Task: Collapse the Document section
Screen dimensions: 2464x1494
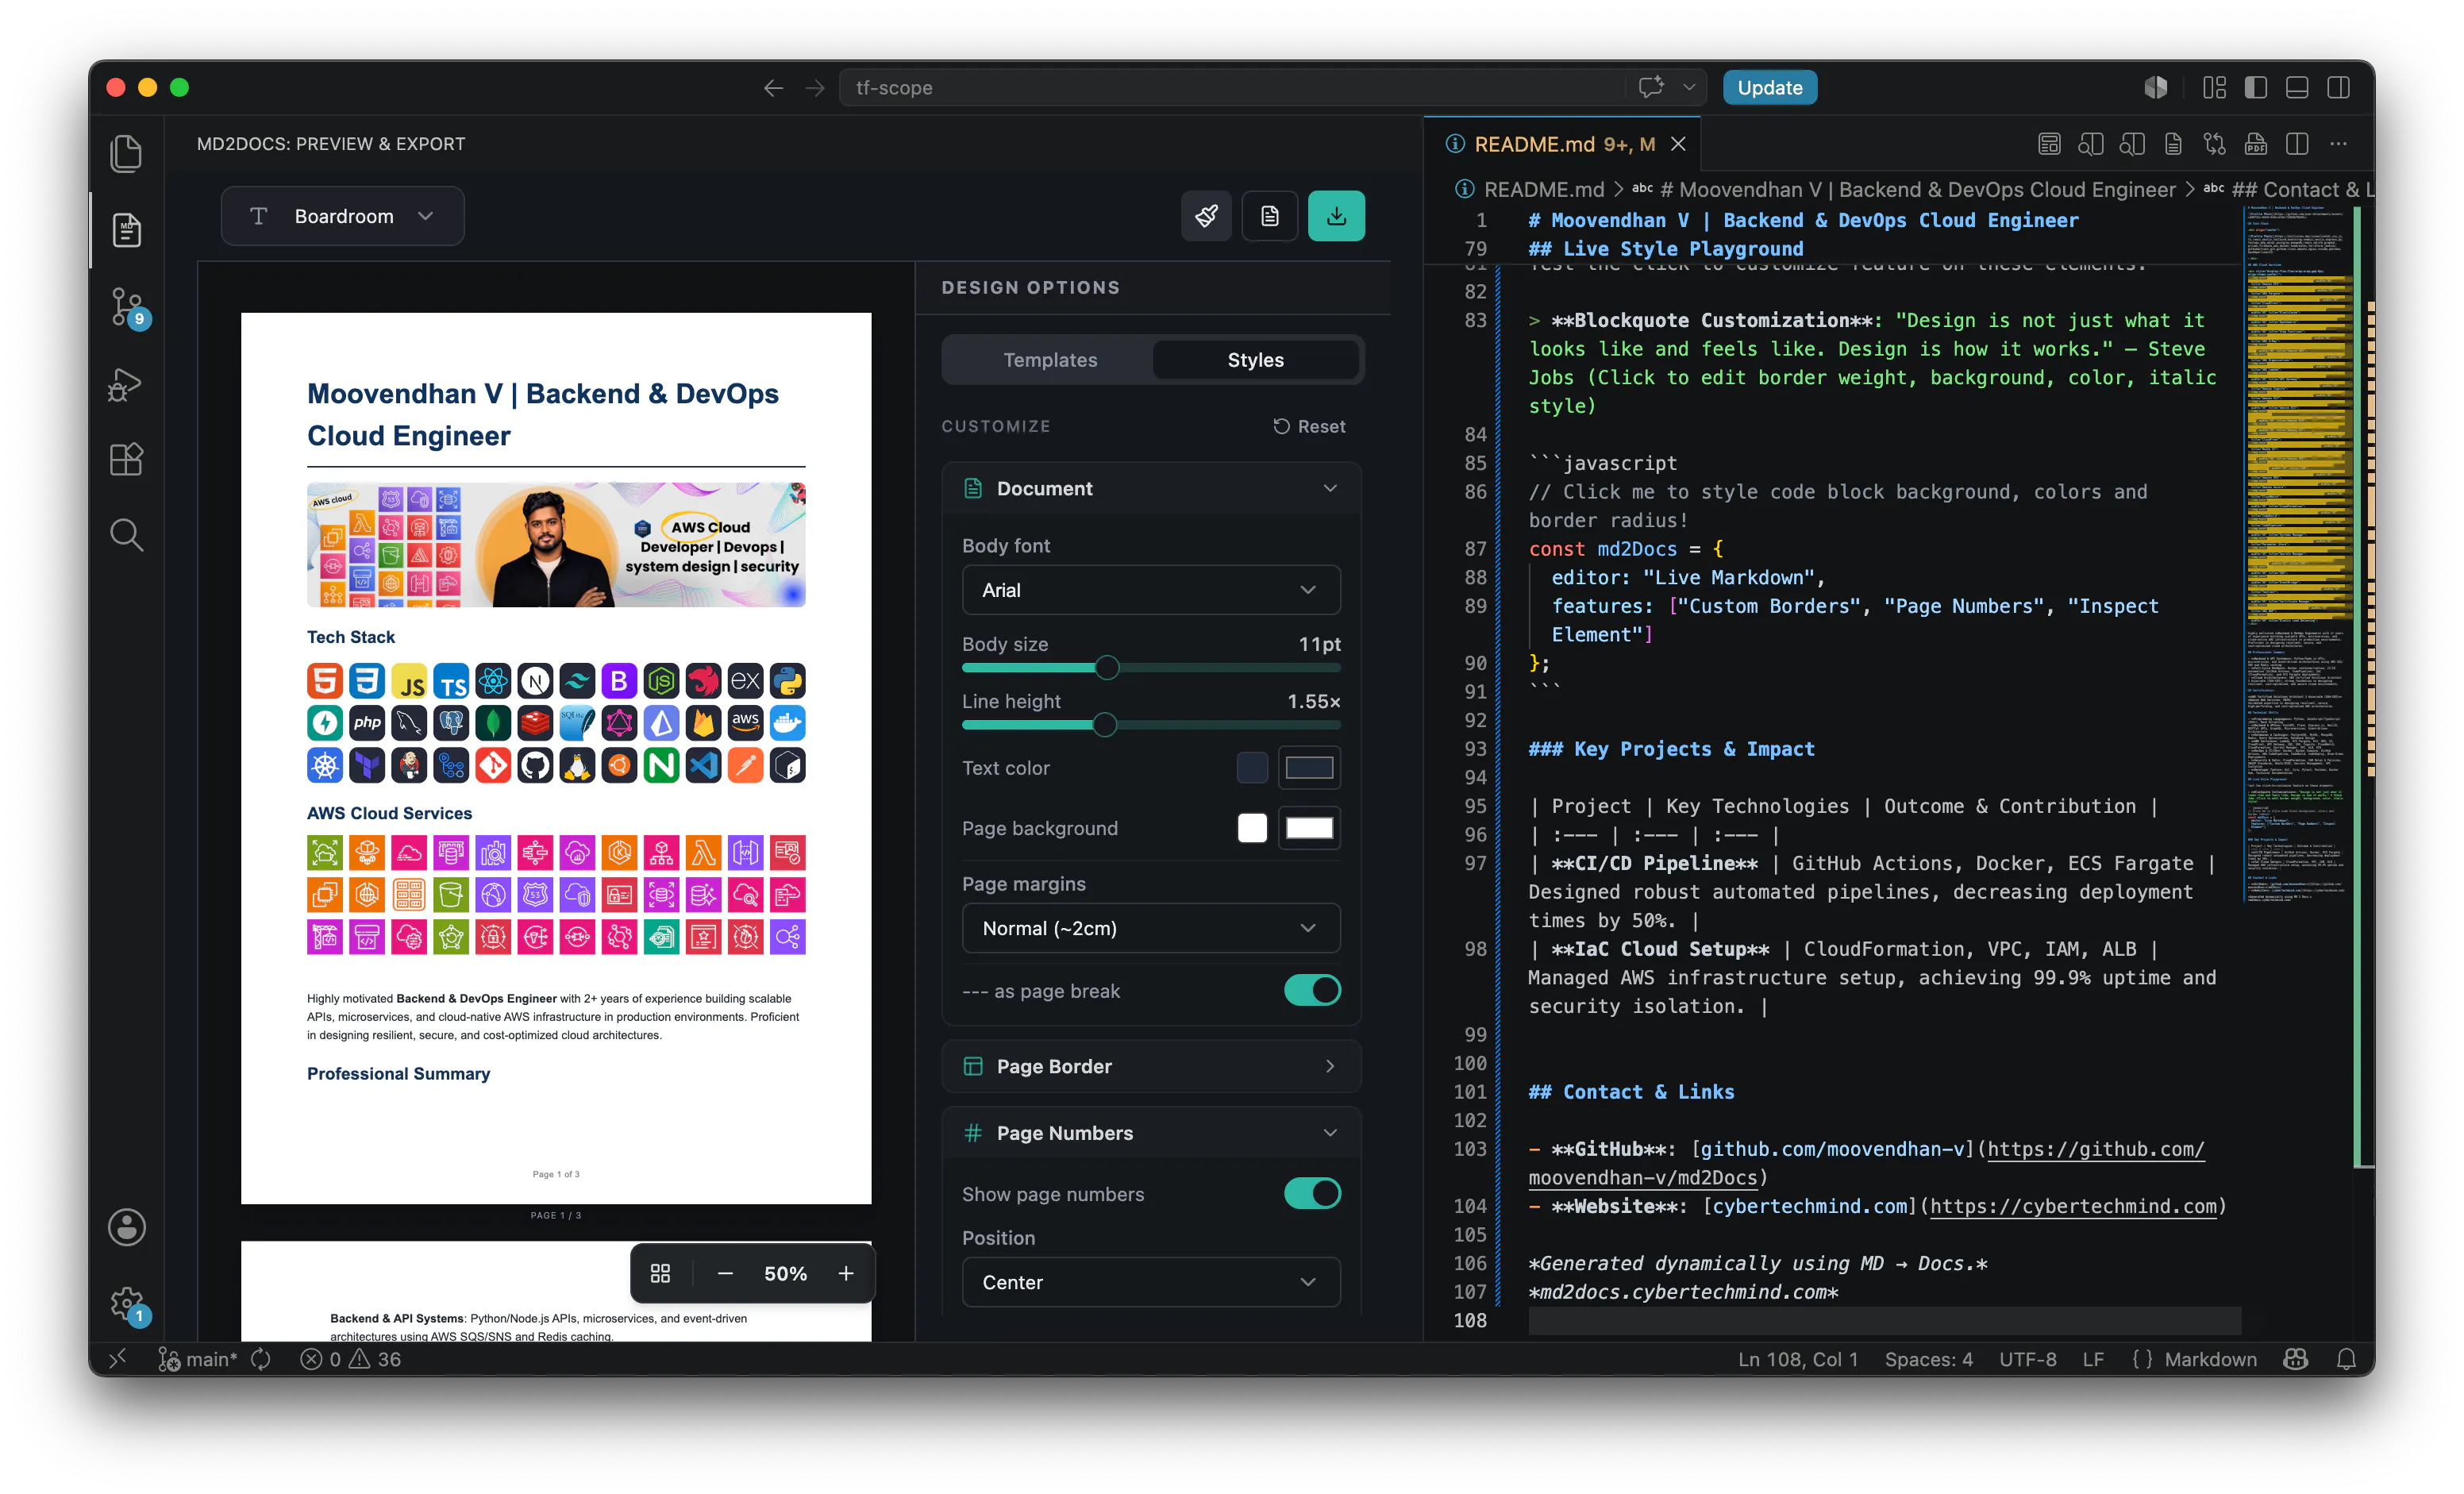Action: pyautogui.click(x=1151, y=488)
